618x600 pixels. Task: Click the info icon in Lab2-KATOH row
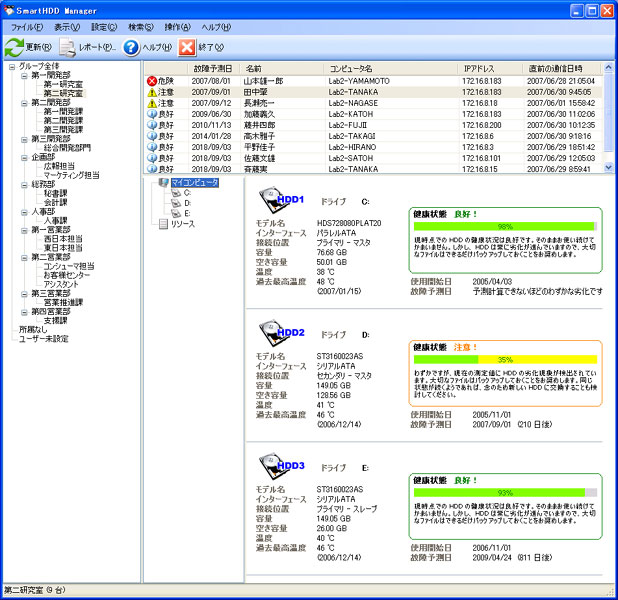coord(152,114)
